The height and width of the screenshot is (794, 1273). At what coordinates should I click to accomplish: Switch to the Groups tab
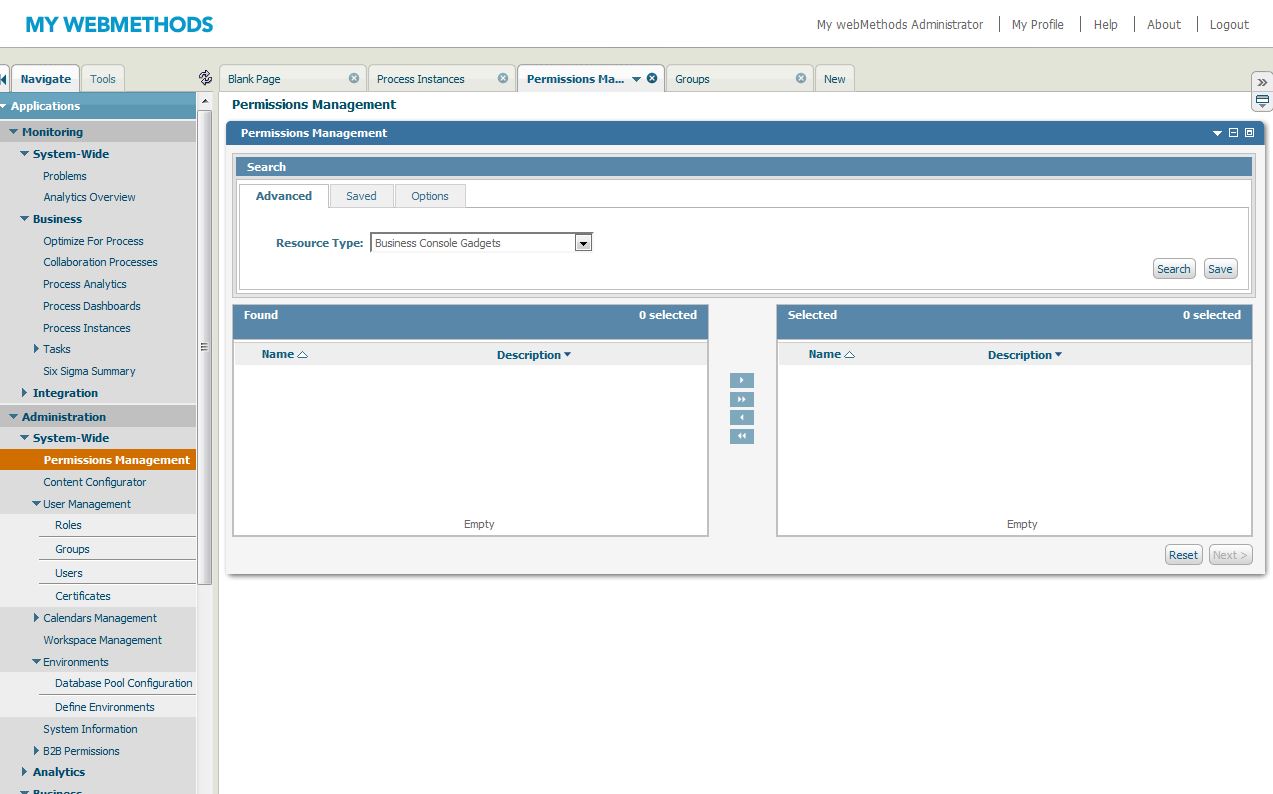pos(692,79)
